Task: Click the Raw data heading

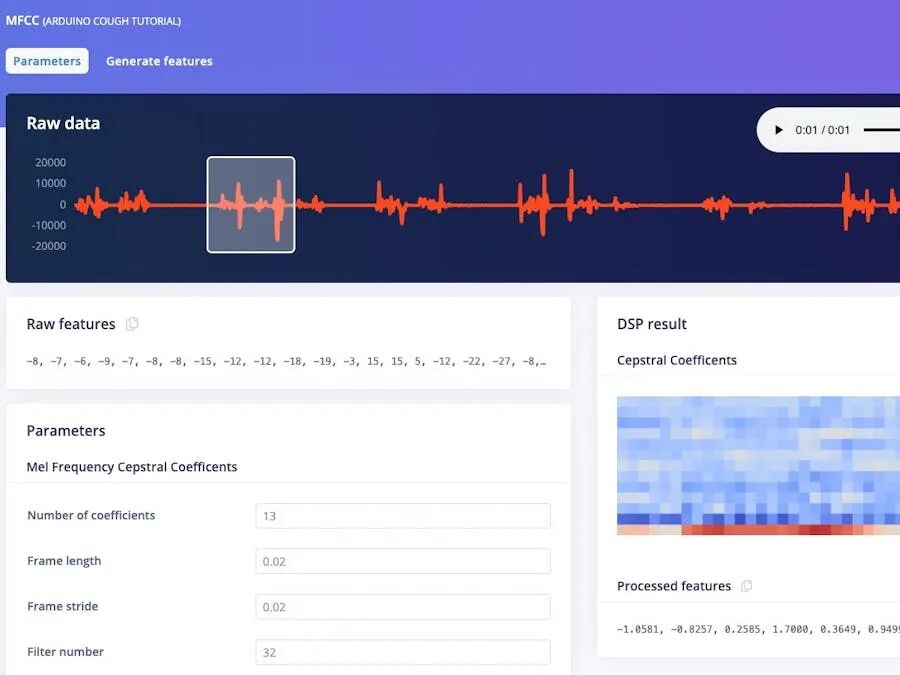Action: point(63,123)
